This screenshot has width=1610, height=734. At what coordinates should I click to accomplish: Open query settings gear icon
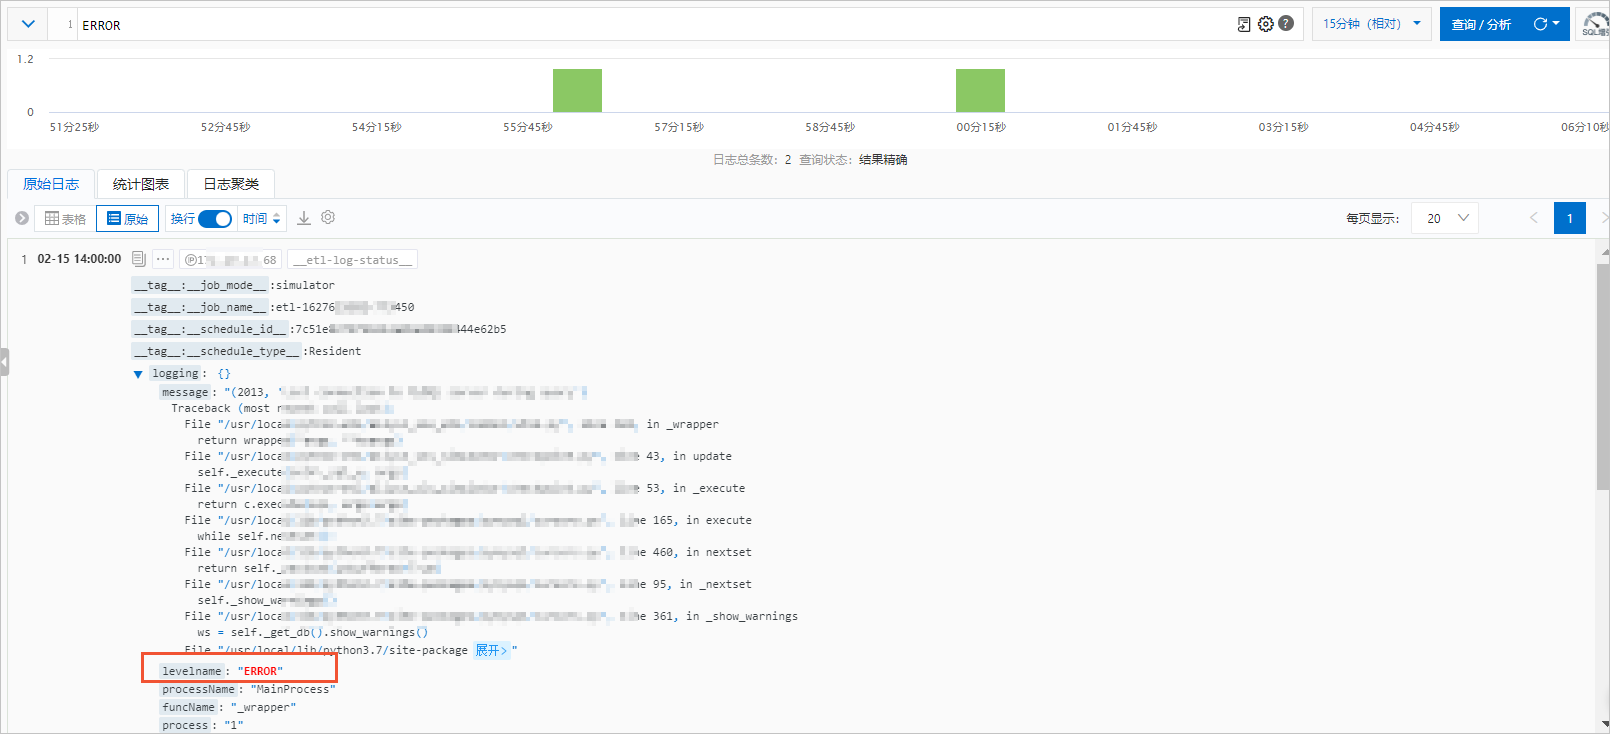1266,24
